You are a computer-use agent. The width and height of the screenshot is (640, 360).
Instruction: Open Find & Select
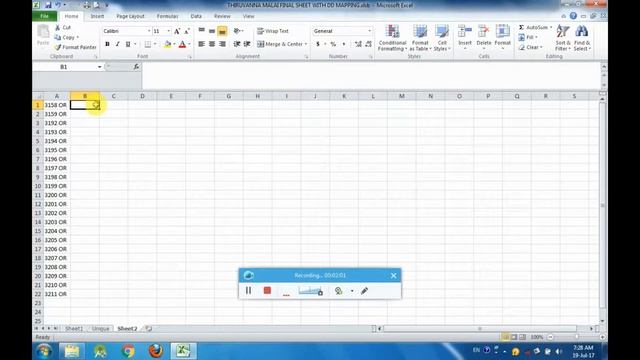(582, 38)
